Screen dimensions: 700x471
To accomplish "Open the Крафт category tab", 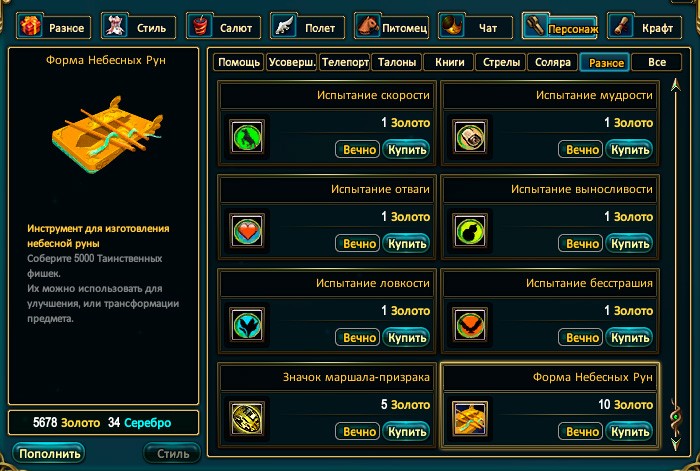I will [x=644, y=28].
